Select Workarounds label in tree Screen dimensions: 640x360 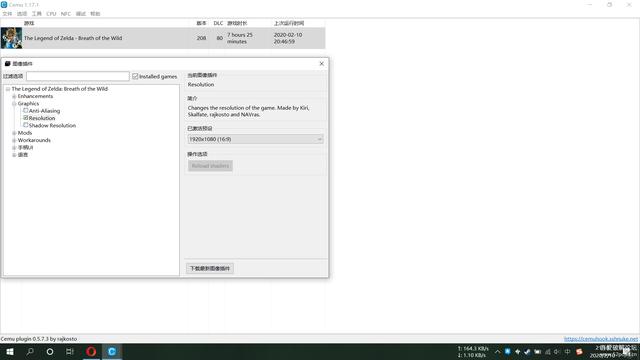(34, 140)
